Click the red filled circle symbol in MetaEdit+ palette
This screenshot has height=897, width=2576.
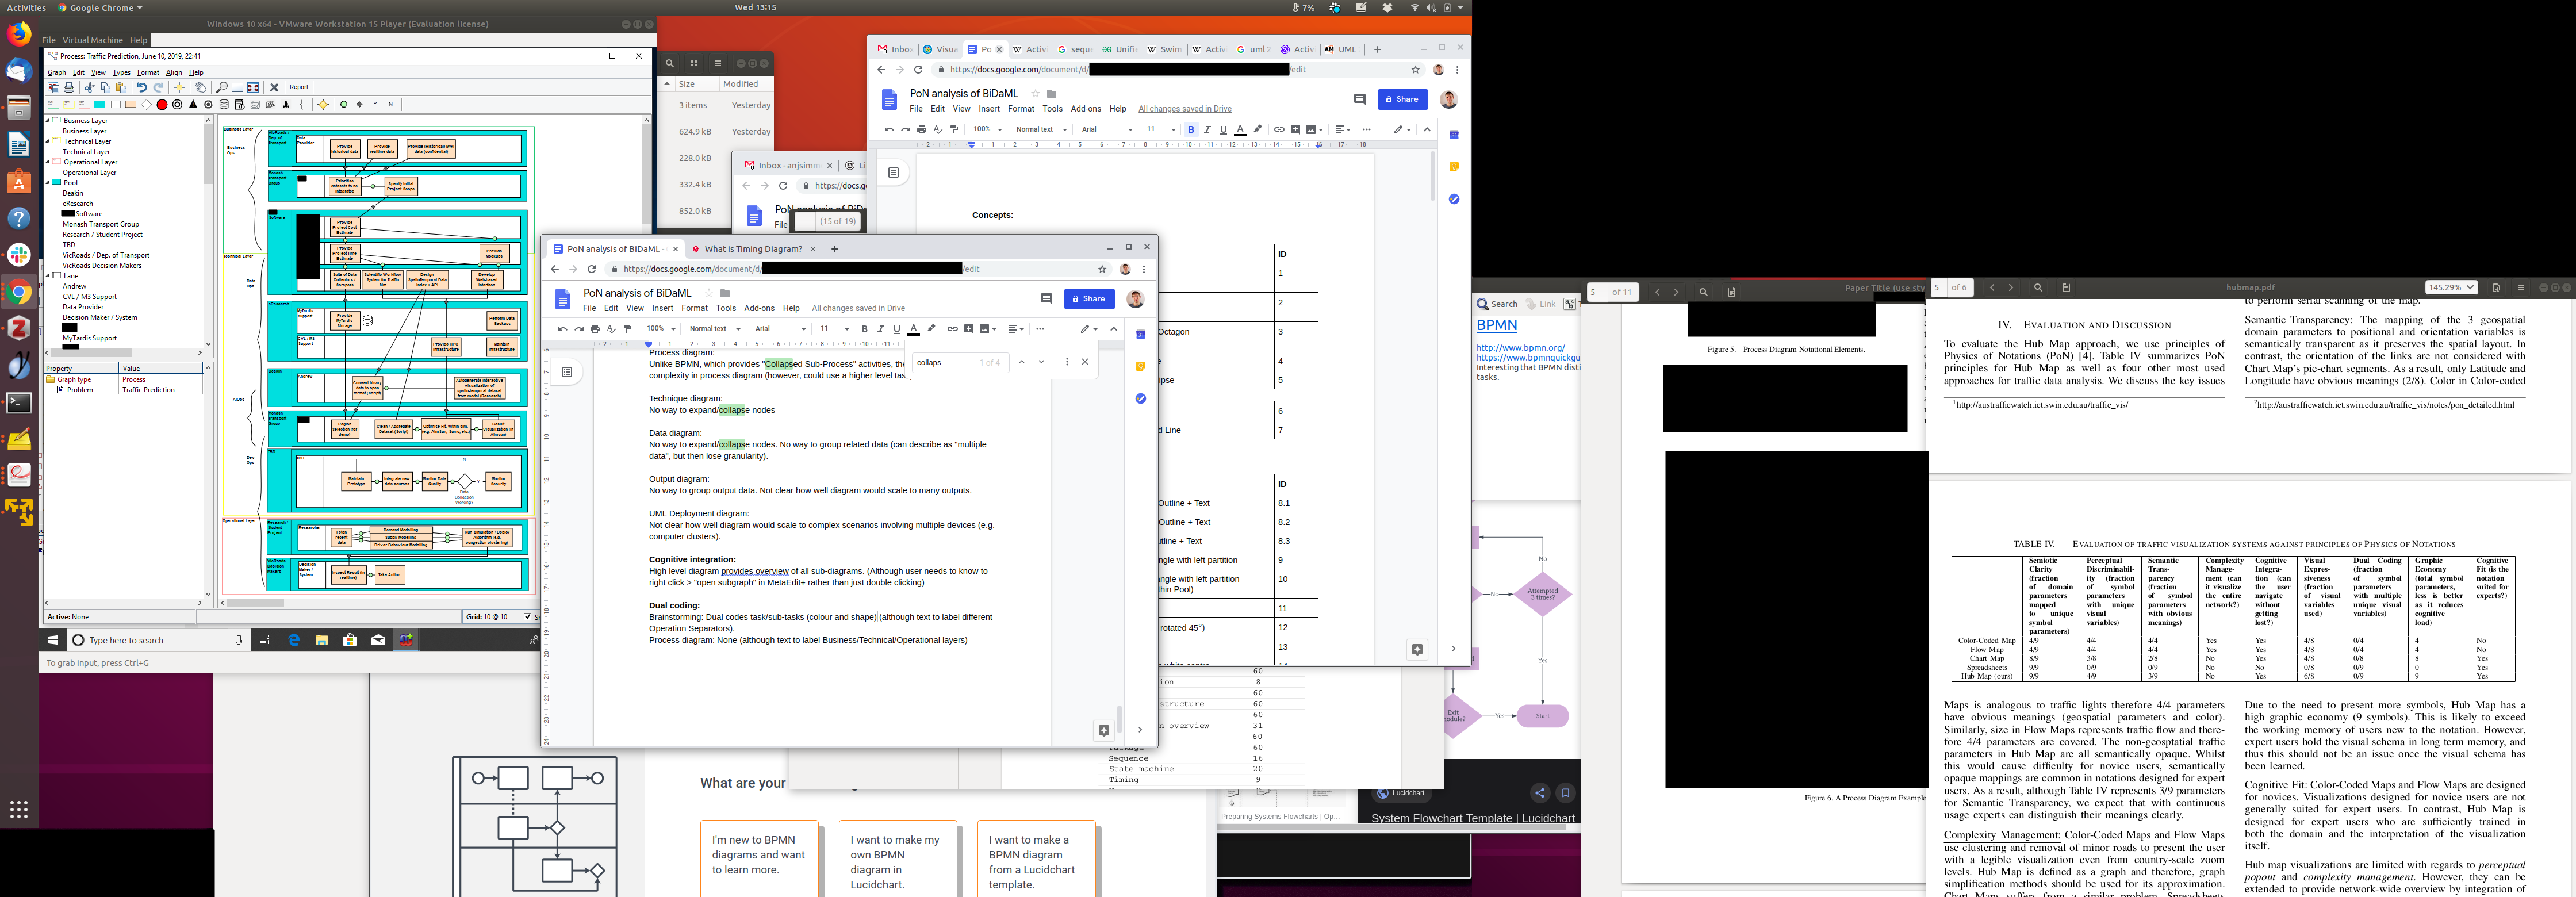point(162,104)
